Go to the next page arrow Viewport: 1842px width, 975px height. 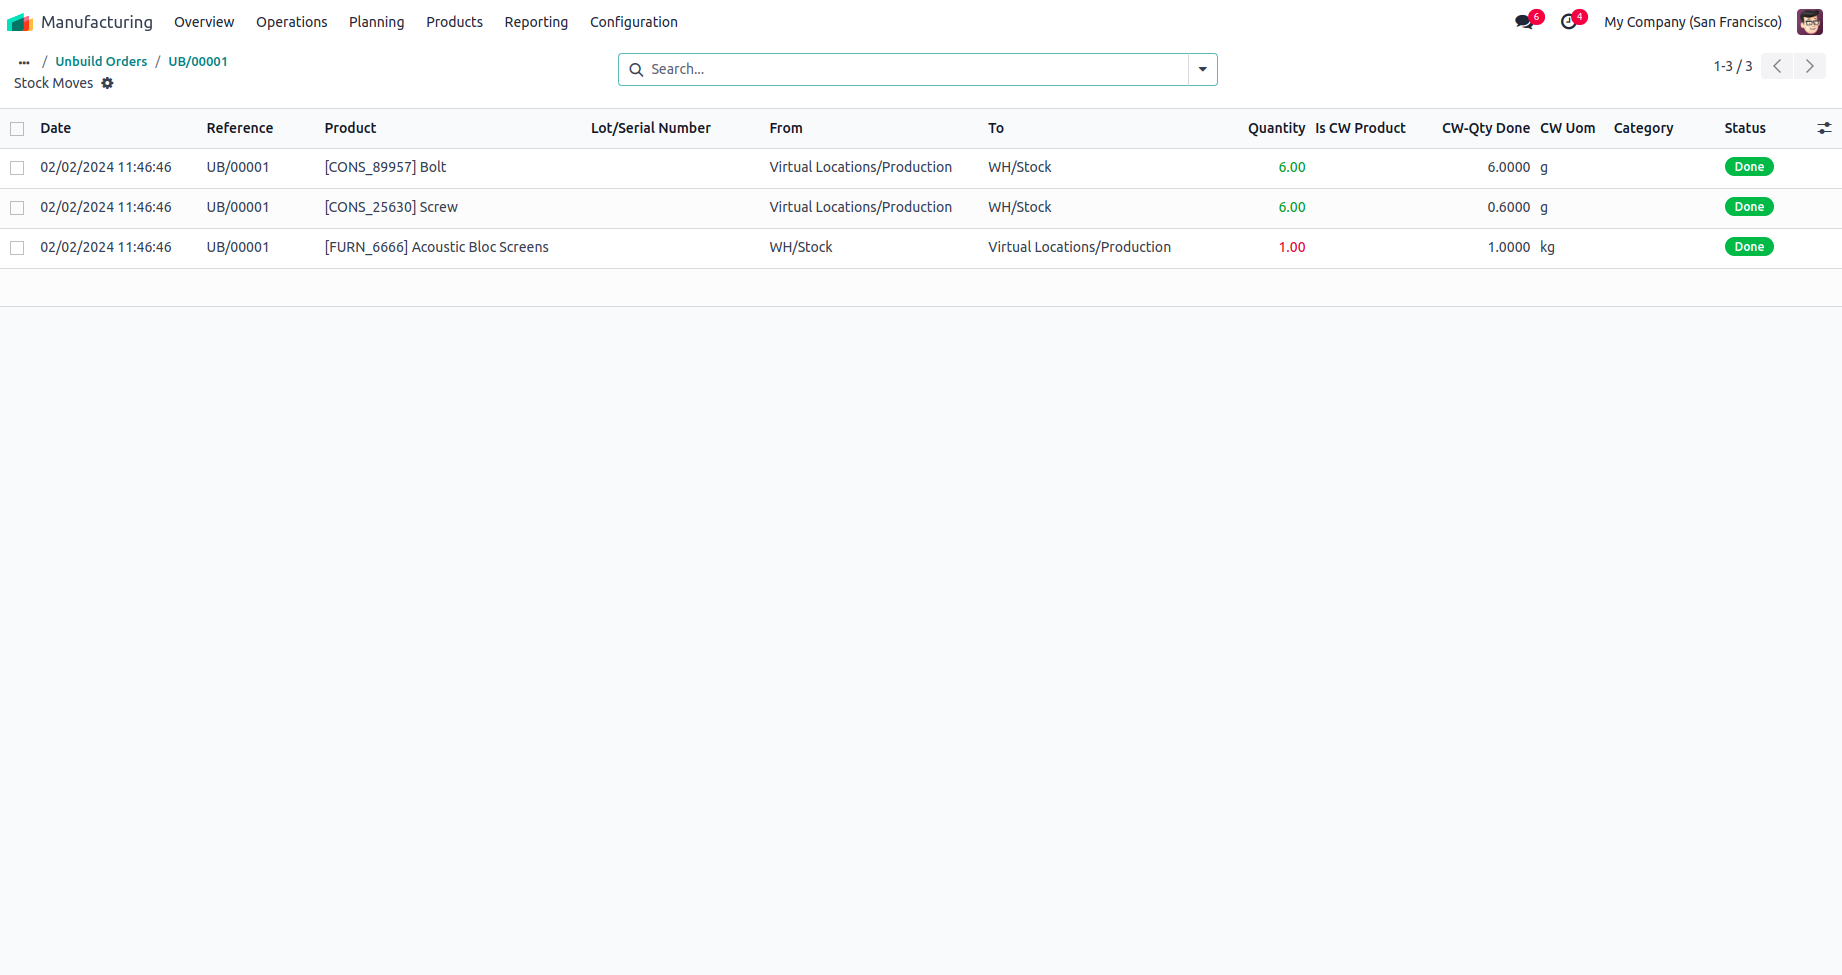1809,66
